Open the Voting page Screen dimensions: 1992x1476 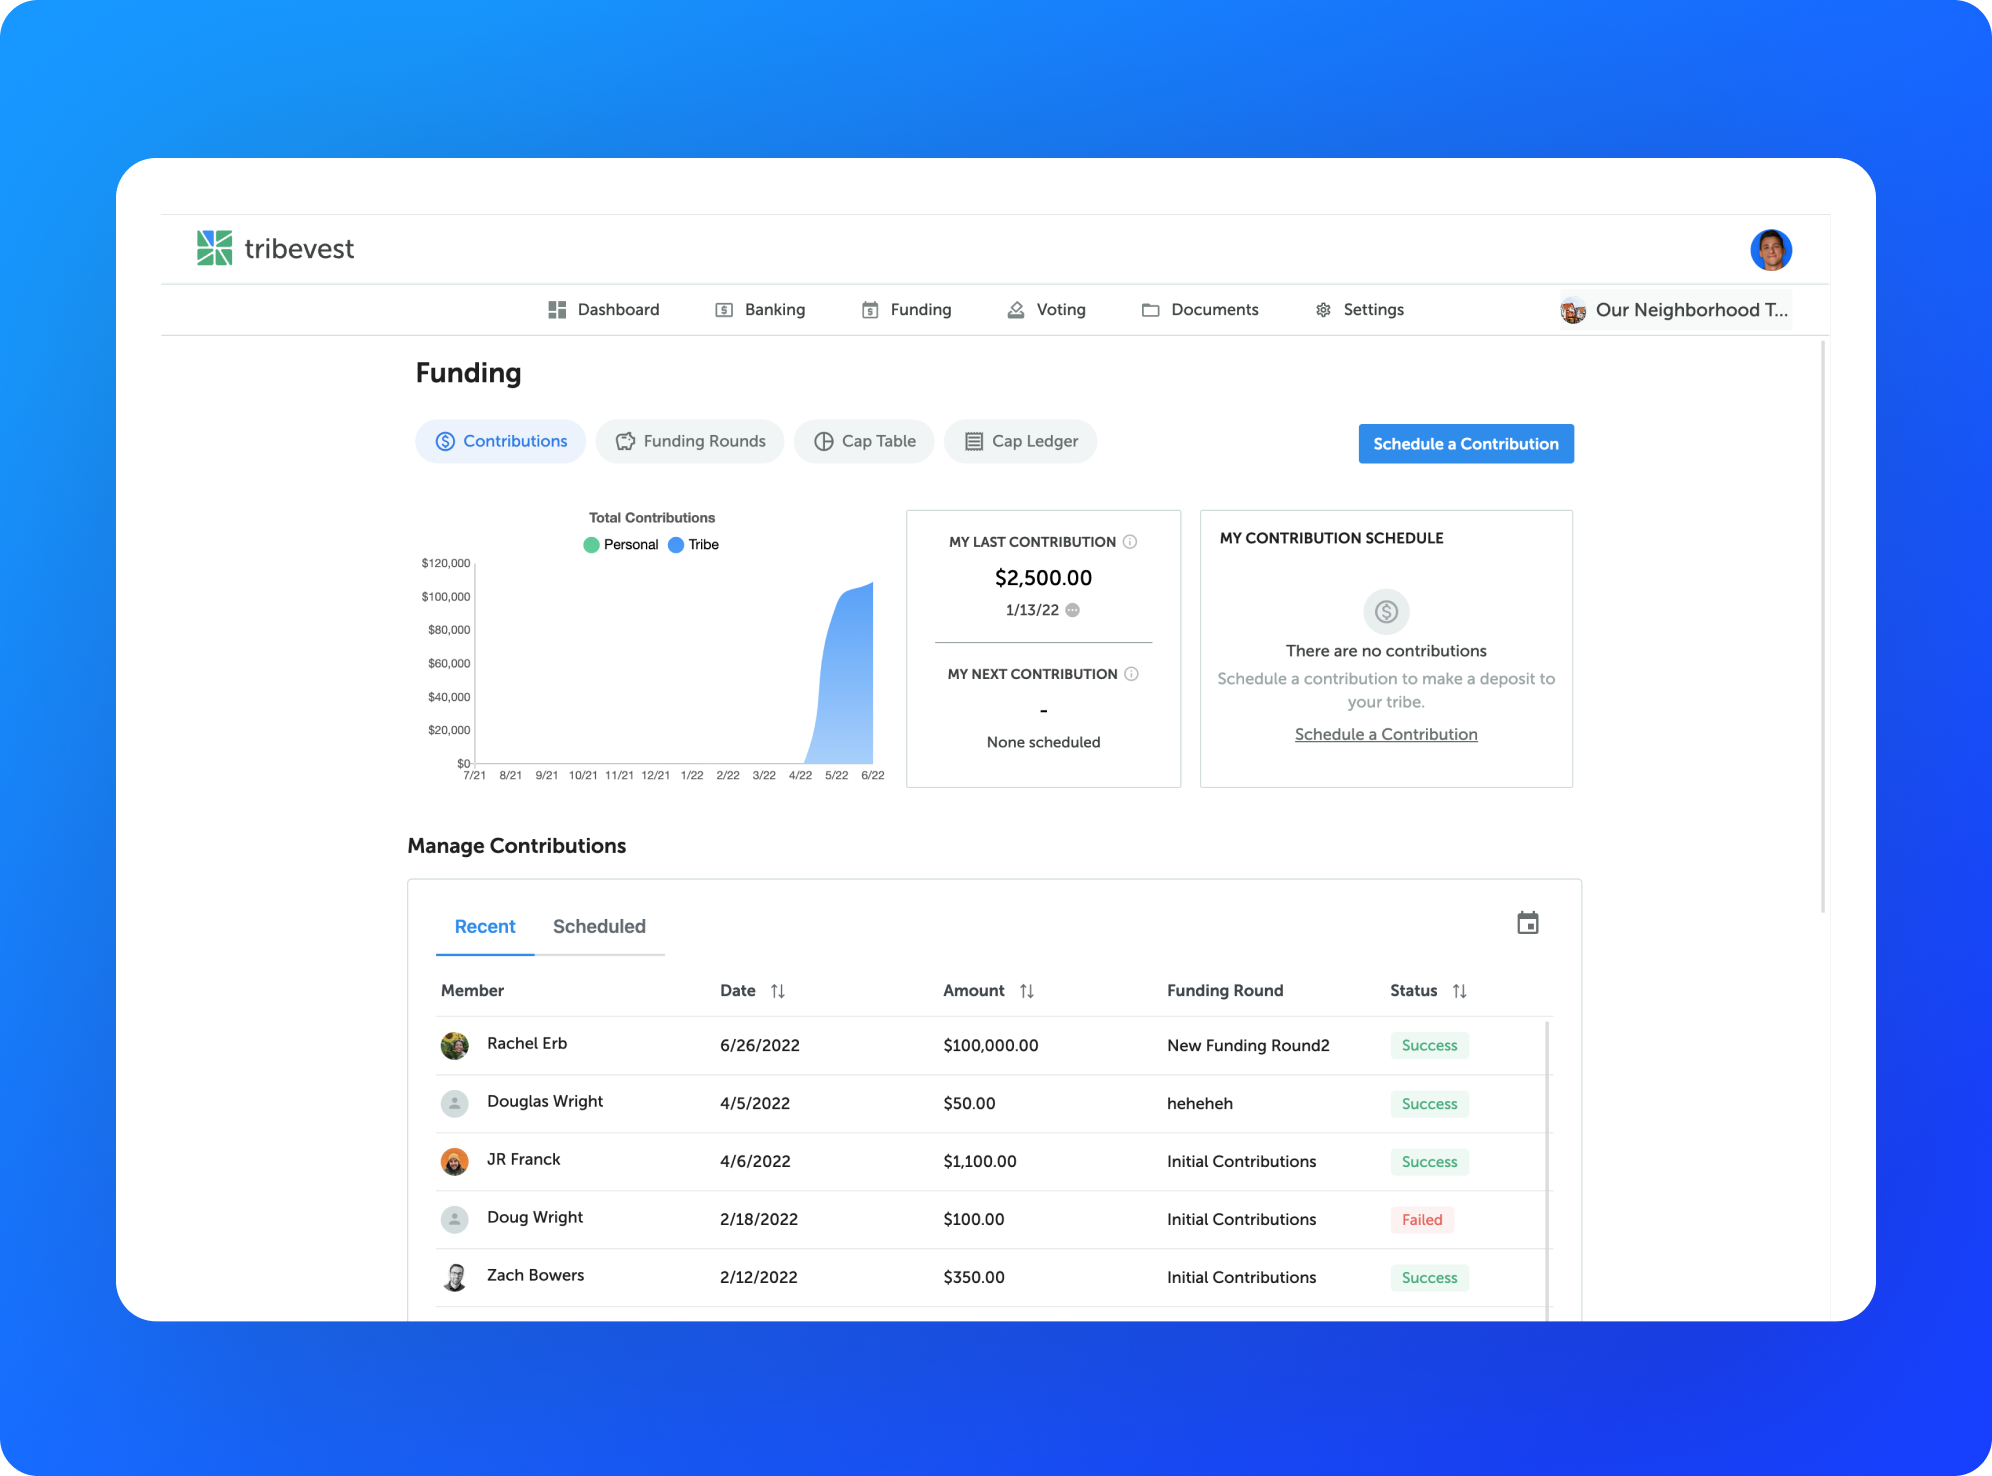coord(1046,310)
